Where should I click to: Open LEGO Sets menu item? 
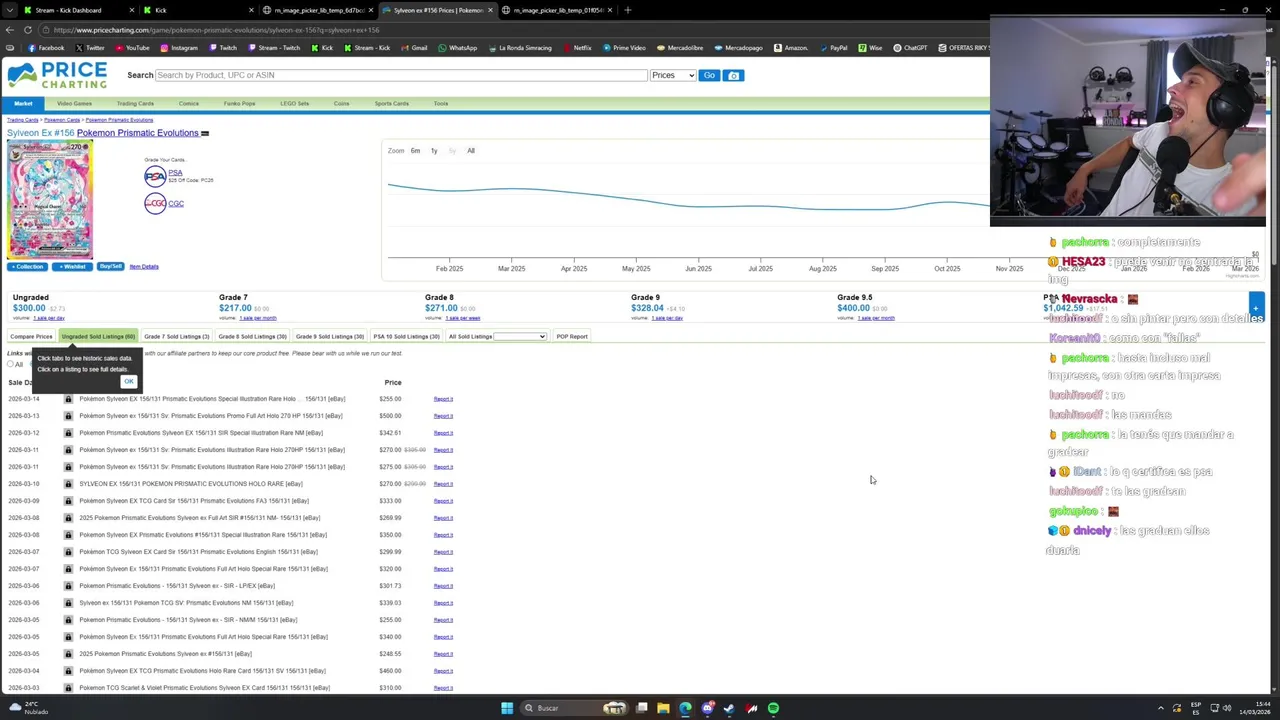point(295,103)
